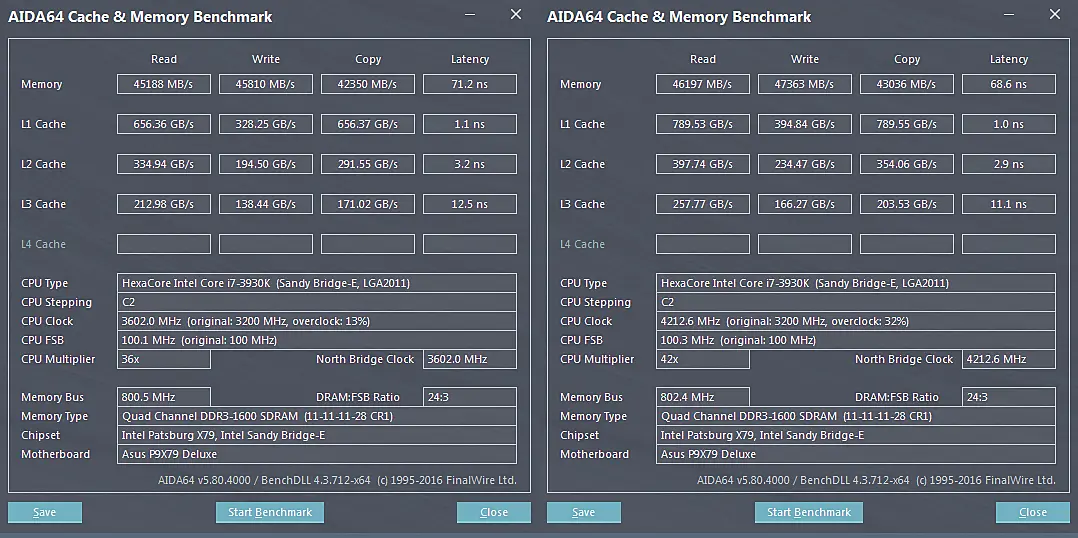Minimize the right AIDA64 window
The image size is (1078, 538).
click(x=1009, y=14)
